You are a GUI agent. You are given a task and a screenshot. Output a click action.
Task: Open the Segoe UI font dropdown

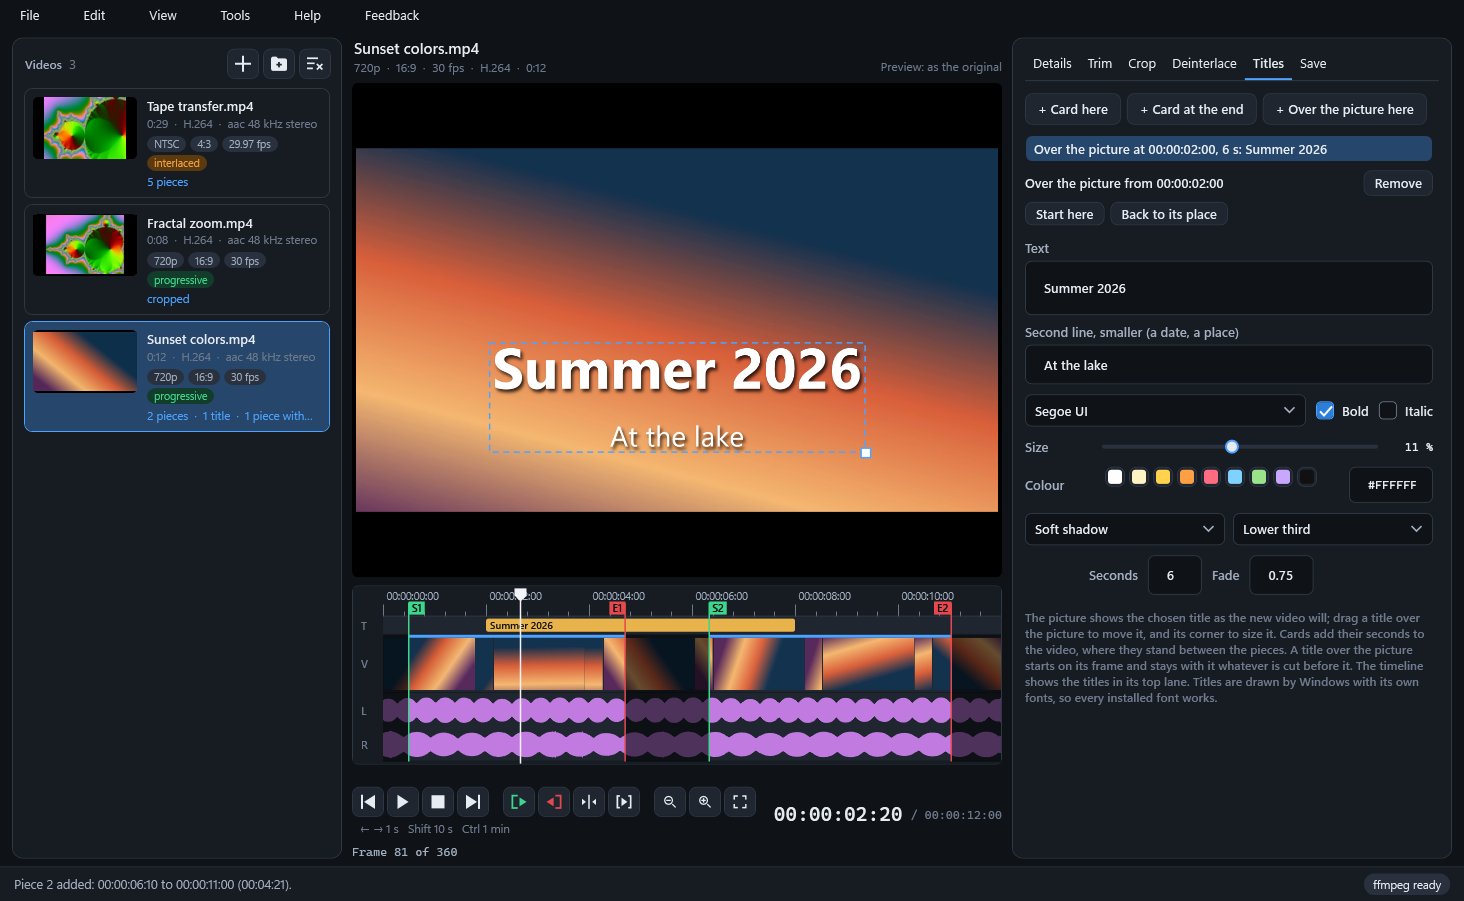[x=1165, y=411]
